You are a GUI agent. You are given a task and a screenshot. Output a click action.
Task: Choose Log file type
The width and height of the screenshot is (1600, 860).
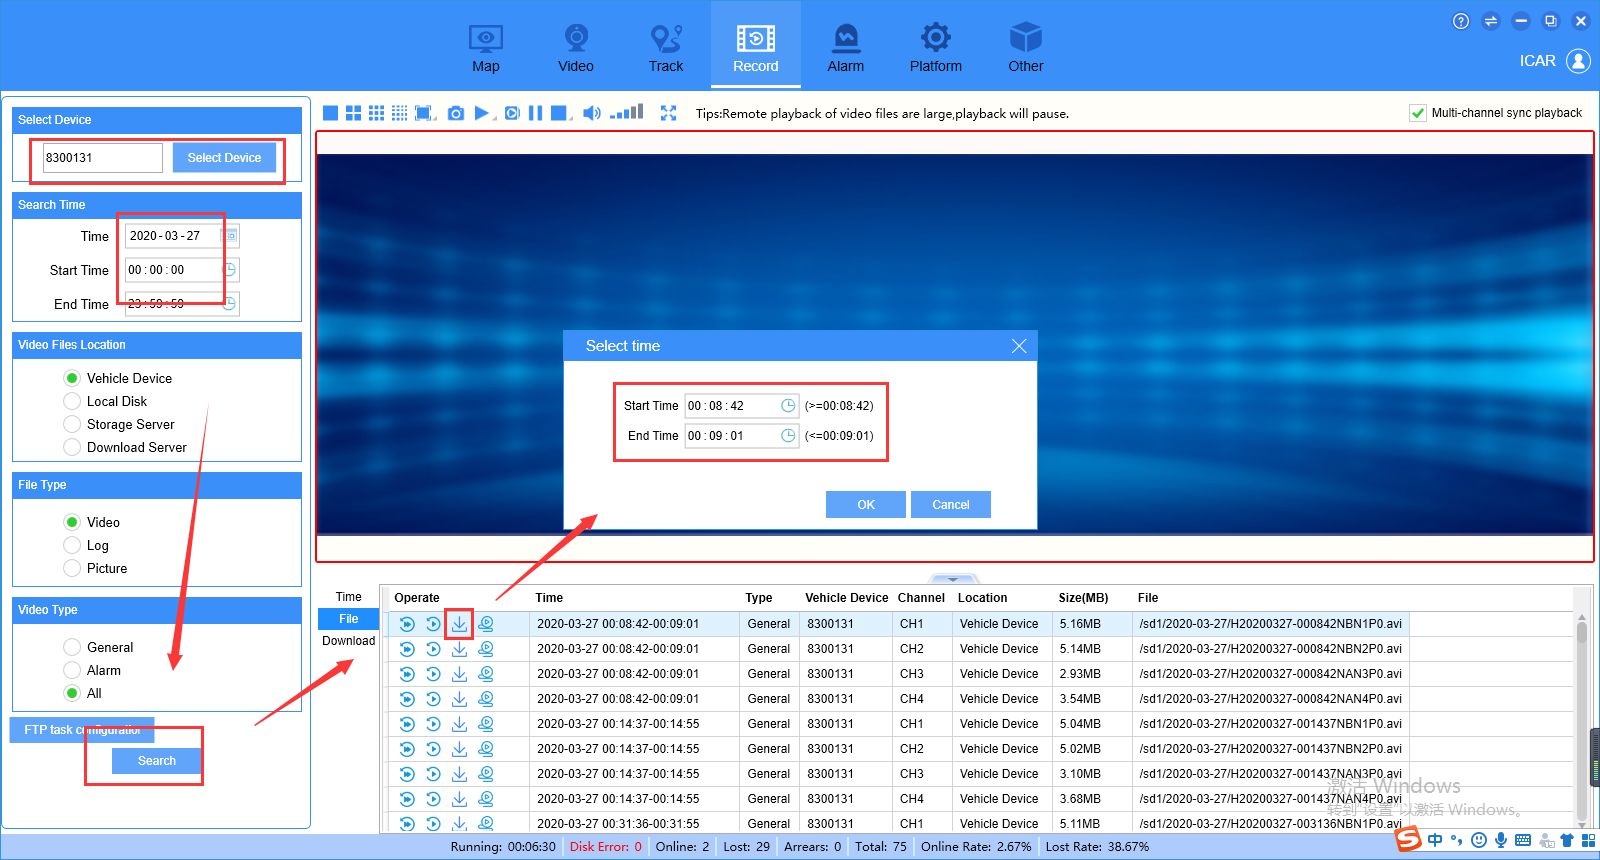pyautogui.click(x=72, y=545)
